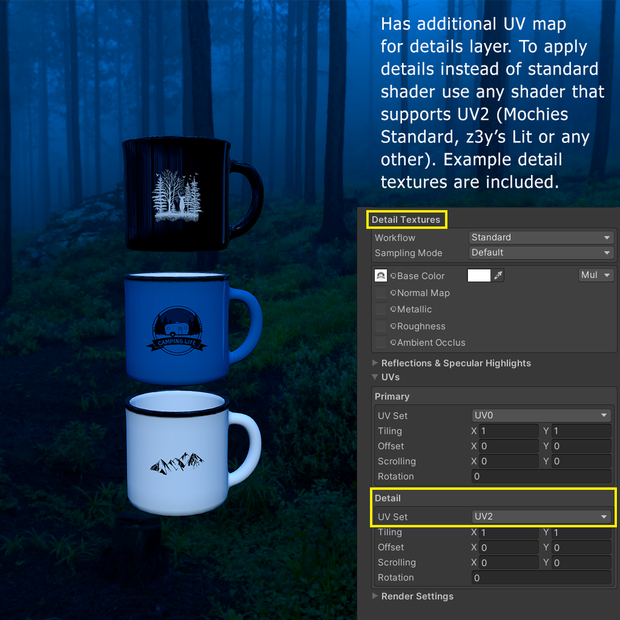Click the Ambient Occlusion texture slot
620x620 pixels.
(381, 342)
